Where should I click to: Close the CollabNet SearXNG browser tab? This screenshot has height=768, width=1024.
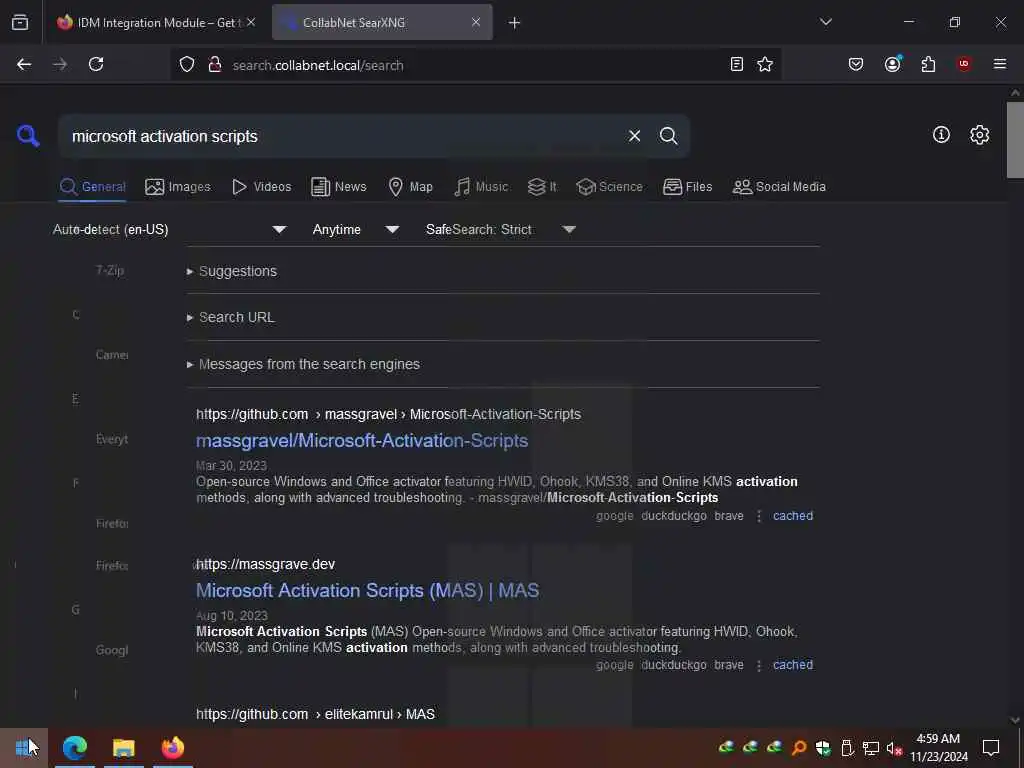(x=476, y=22)
